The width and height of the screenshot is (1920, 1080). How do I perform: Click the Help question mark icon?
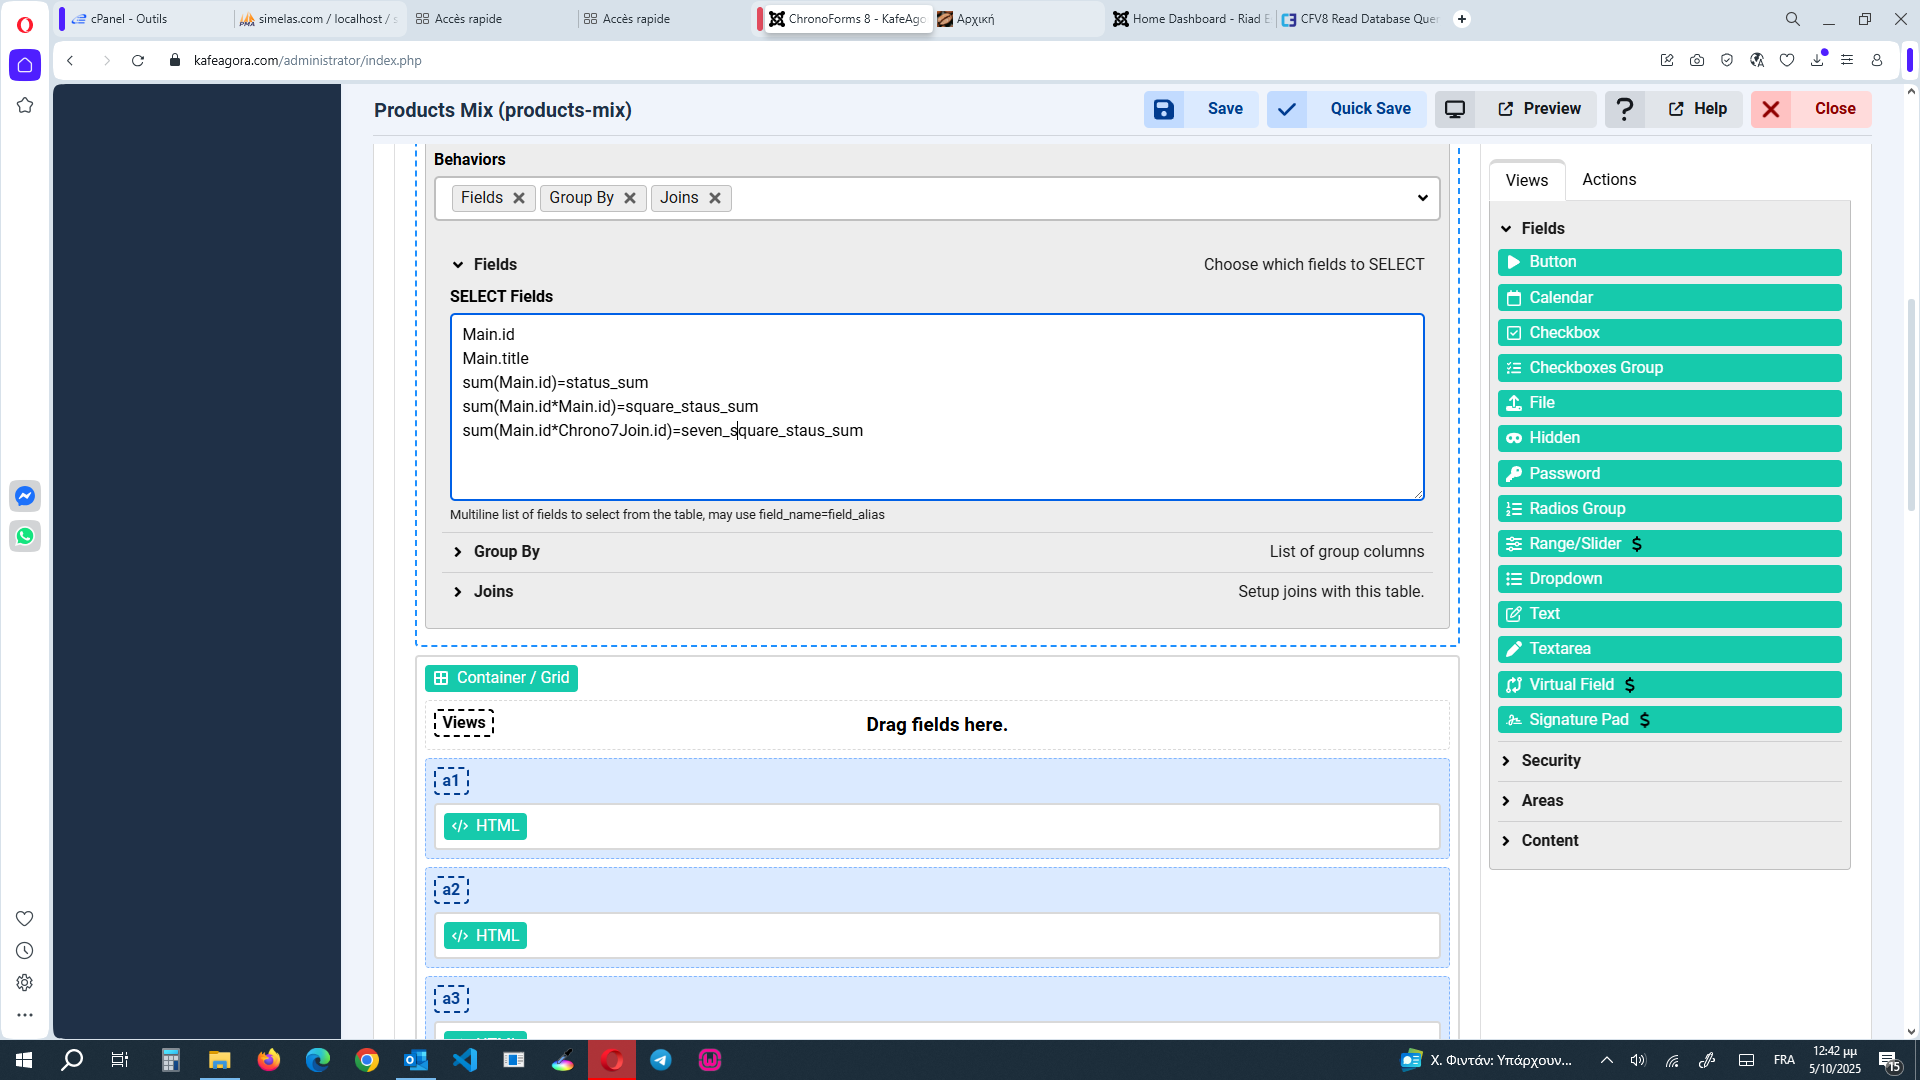(1625, 109)
